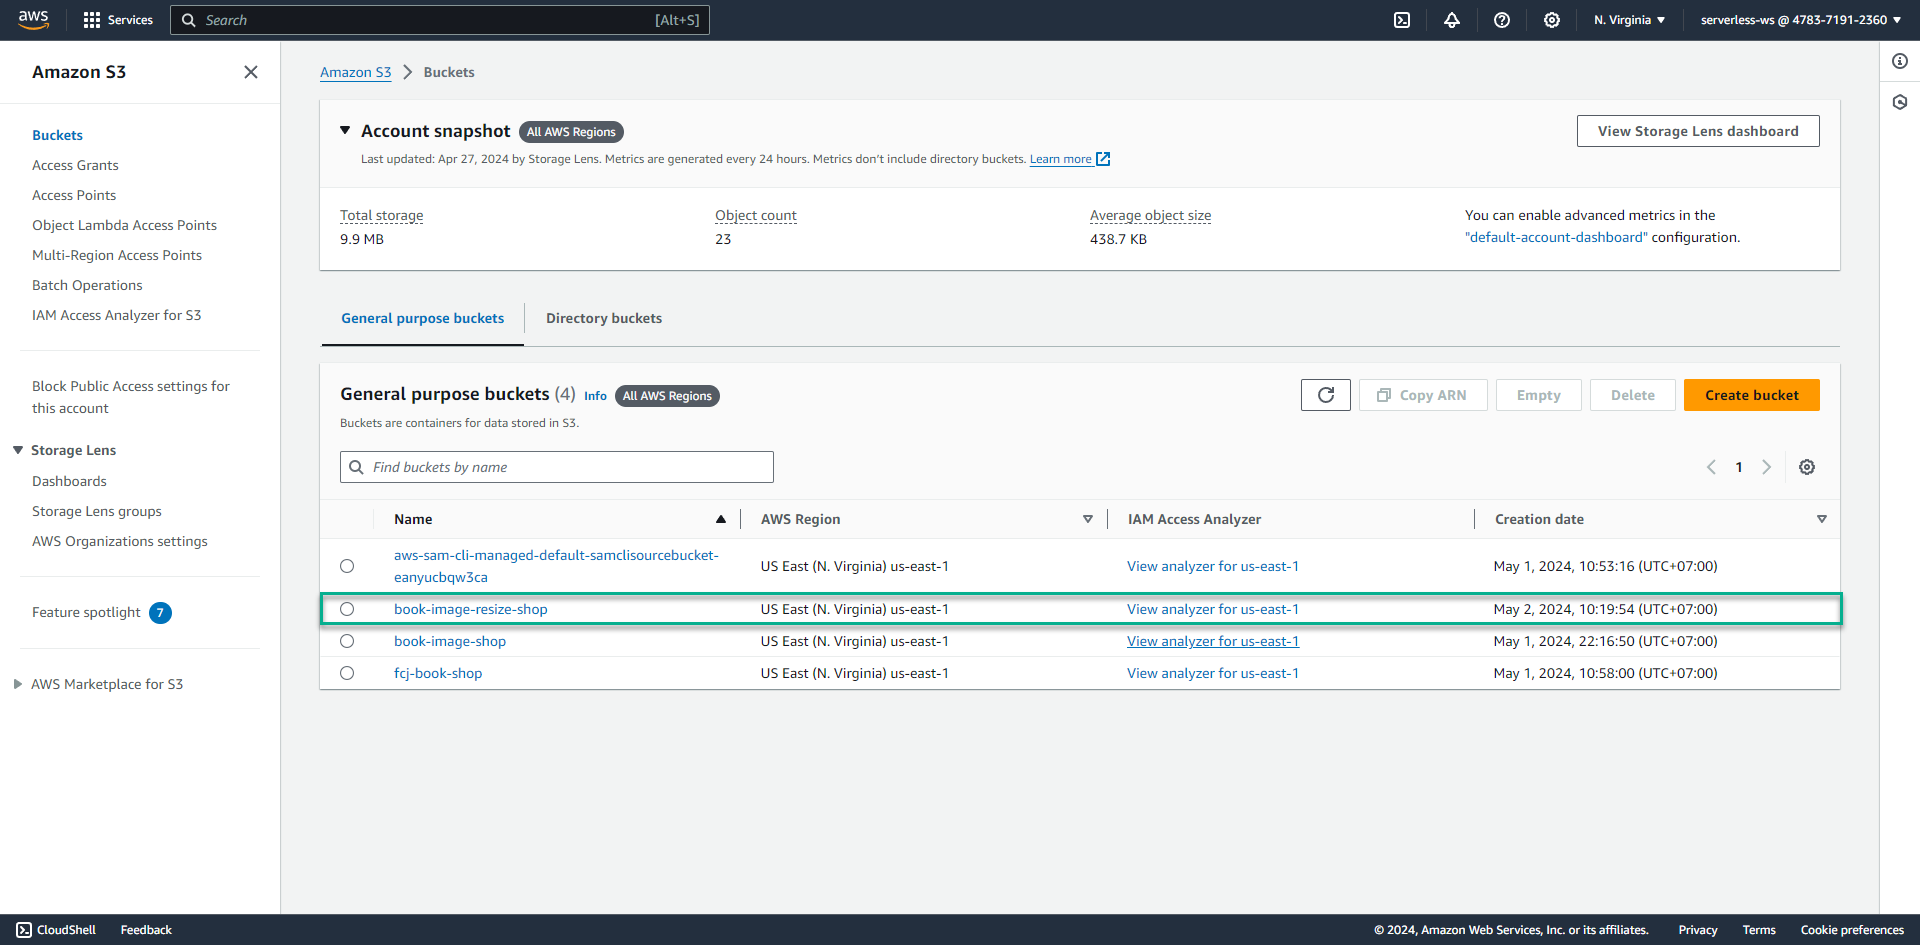This screenshot has width=1920, height=945.
Task: Open the aws-sam-cli-managed-default bucket link
Action: point(556,566)
